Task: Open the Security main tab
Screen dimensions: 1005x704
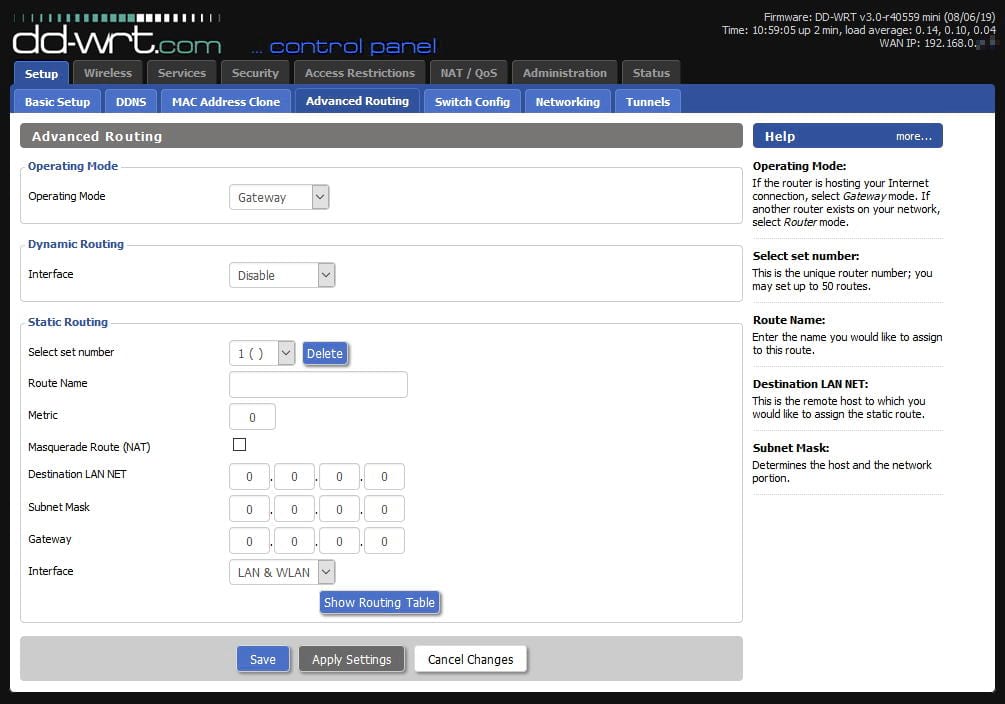Action: 255,72
